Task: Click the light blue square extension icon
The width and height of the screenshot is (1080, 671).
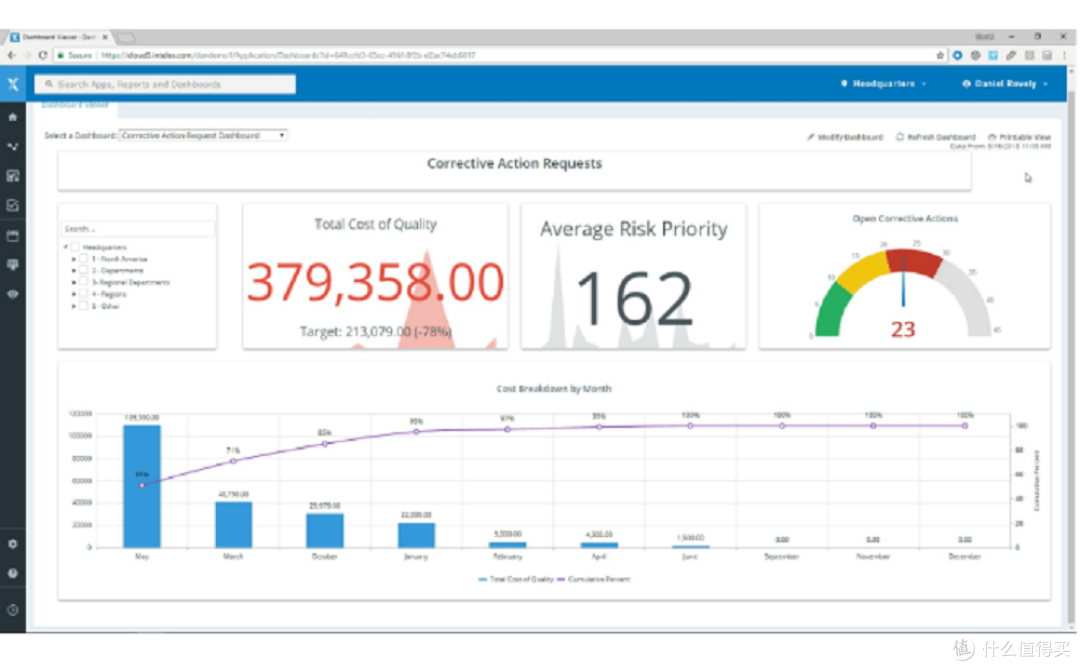Action: [993, 55]
